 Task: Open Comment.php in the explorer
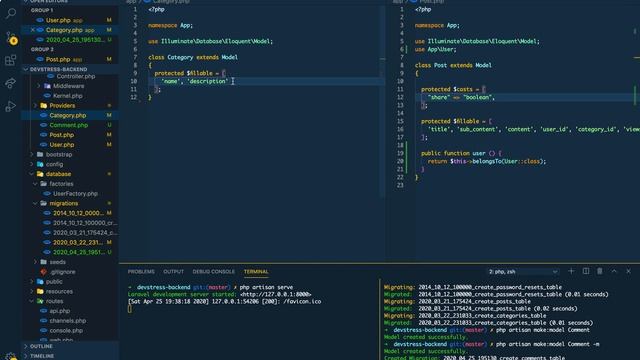(69, 125)
